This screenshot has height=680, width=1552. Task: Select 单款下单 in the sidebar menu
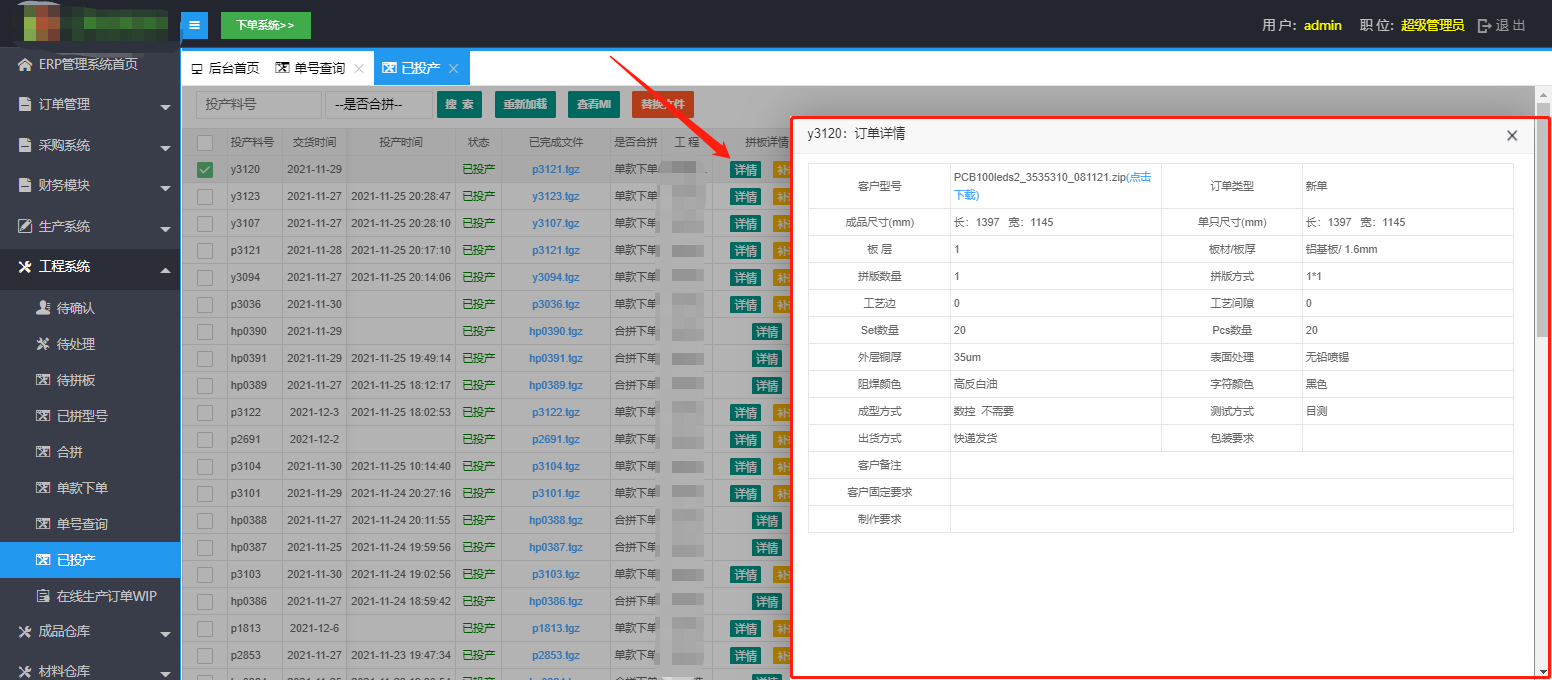point(81,488)
